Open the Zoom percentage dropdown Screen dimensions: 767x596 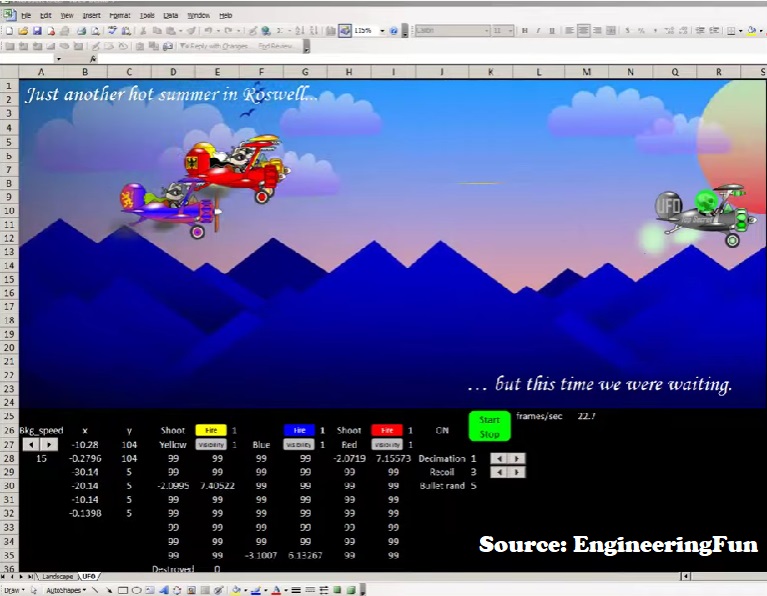(382, 31)
